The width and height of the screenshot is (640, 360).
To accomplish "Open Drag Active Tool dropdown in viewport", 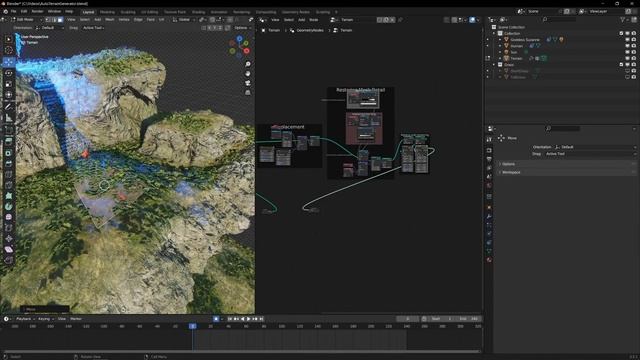I will (x=93, y=28).
